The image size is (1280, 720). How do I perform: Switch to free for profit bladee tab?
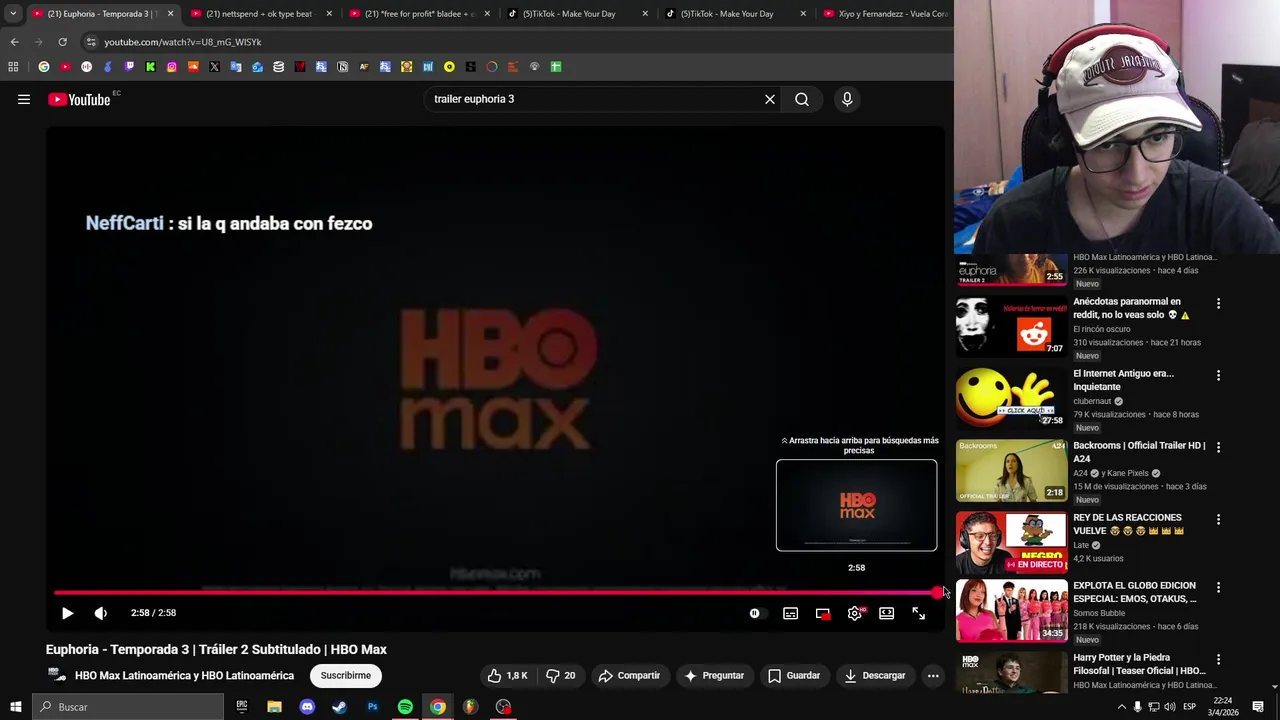(x=418, y=14)
